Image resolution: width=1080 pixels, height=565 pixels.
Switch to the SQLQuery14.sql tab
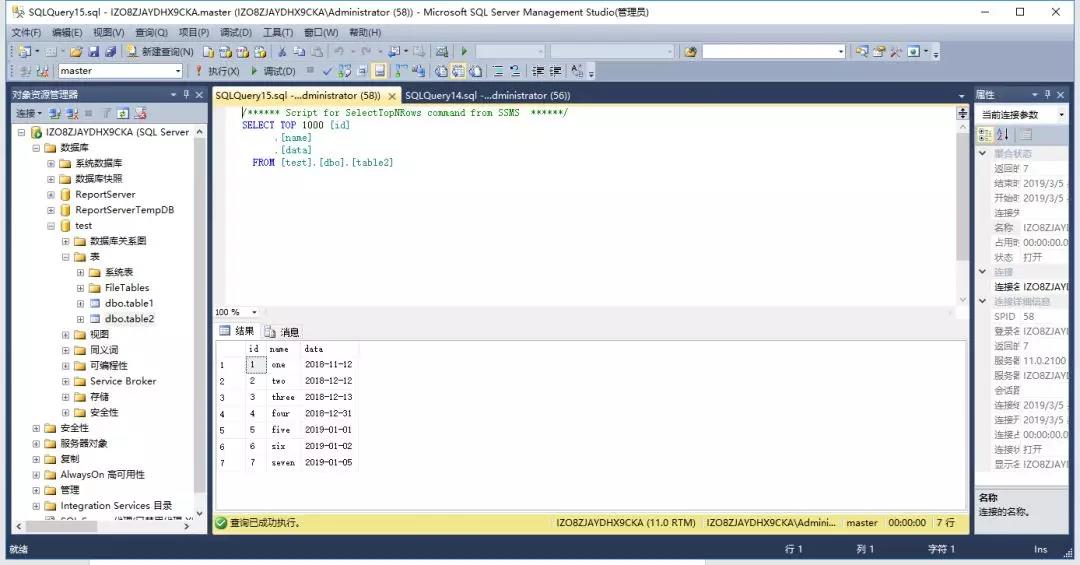pyautogui.click(x=487, y=95)
